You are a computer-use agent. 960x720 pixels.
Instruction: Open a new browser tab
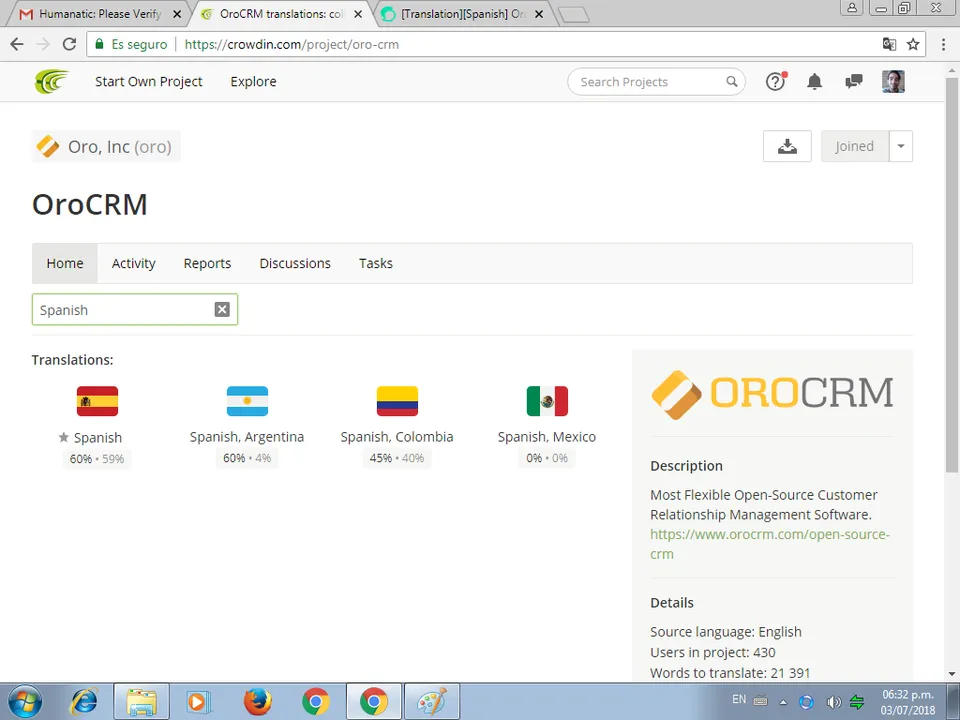[574, 15]
